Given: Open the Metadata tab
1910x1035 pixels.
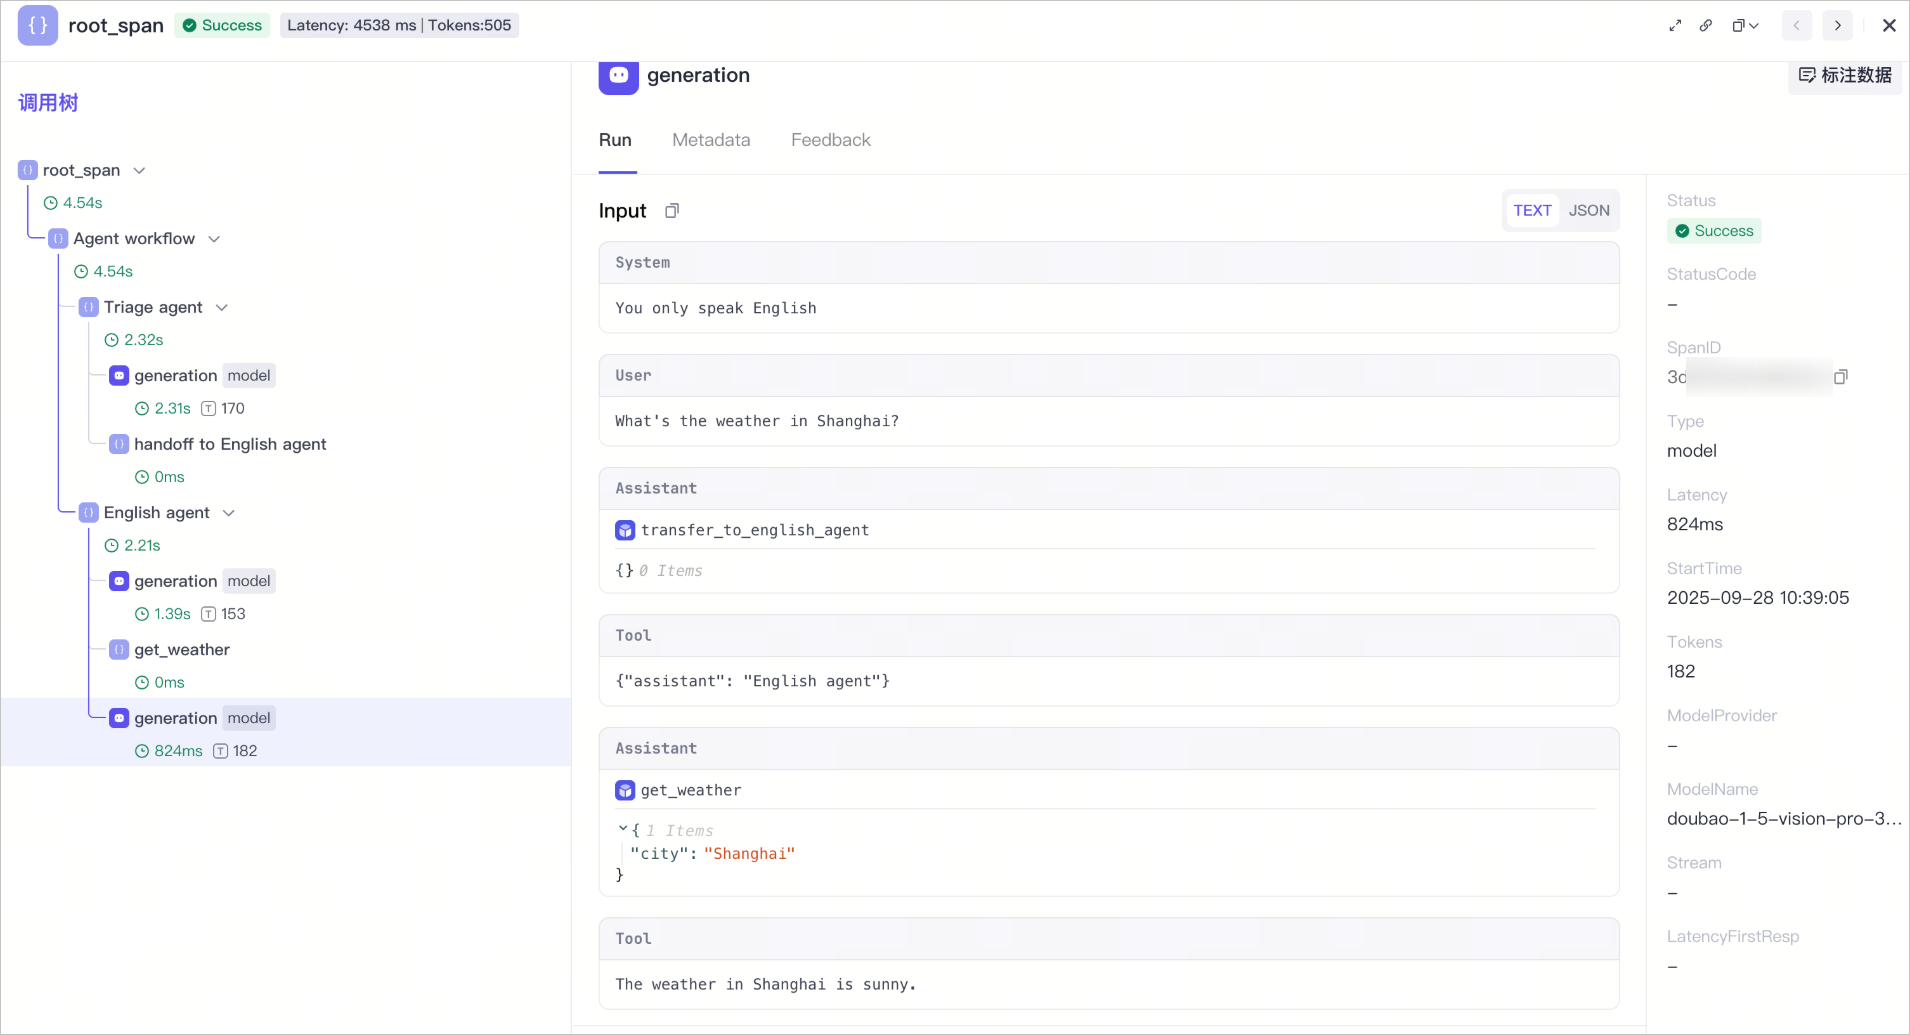Looking at the screenshot, I should [x=711, y=141].
